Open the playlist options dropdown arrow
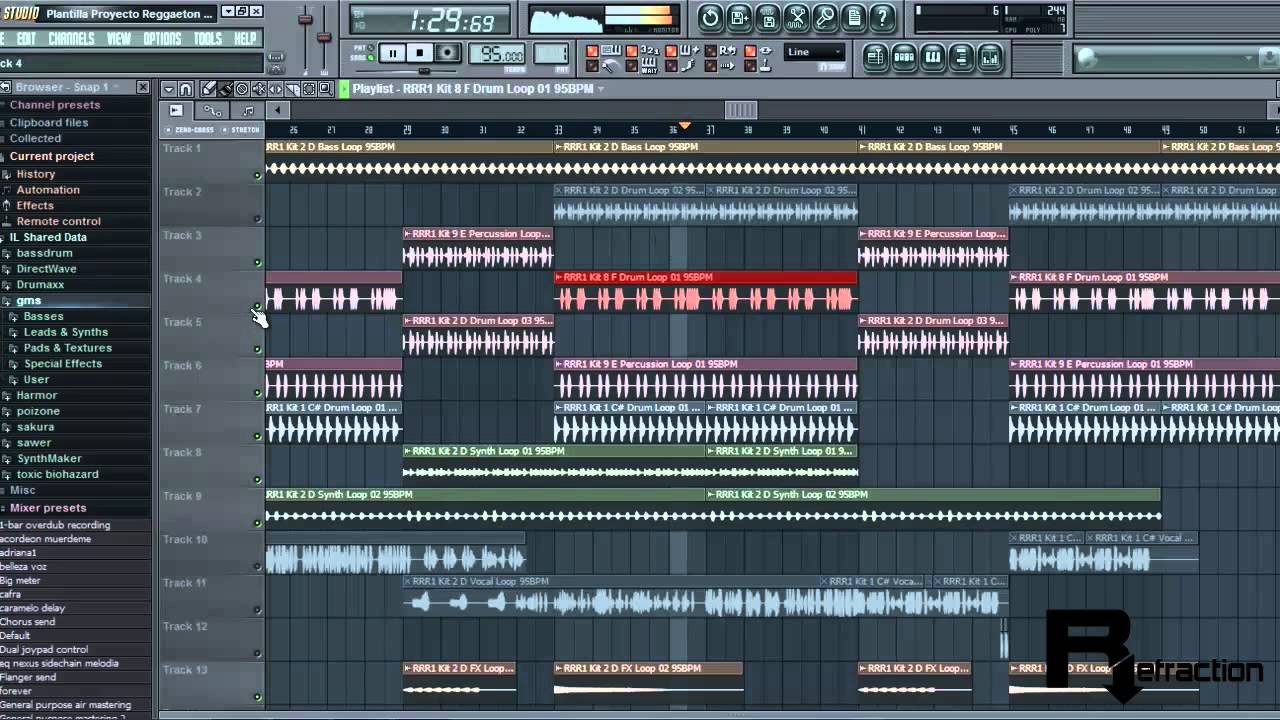The height and width of the screenshot is (720, 1280). (169, 89)
